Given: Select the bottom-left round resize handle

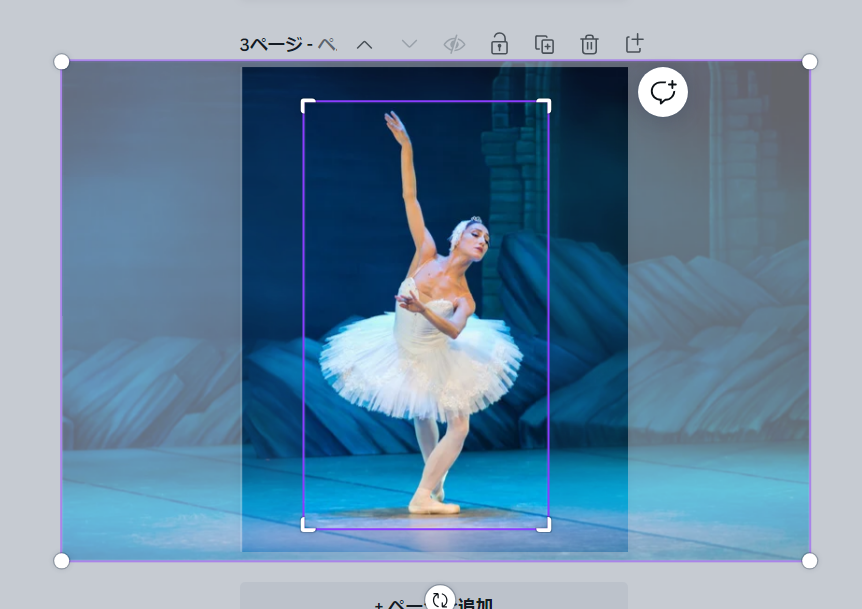Looking at the screenshot, I should coord(61,560).
